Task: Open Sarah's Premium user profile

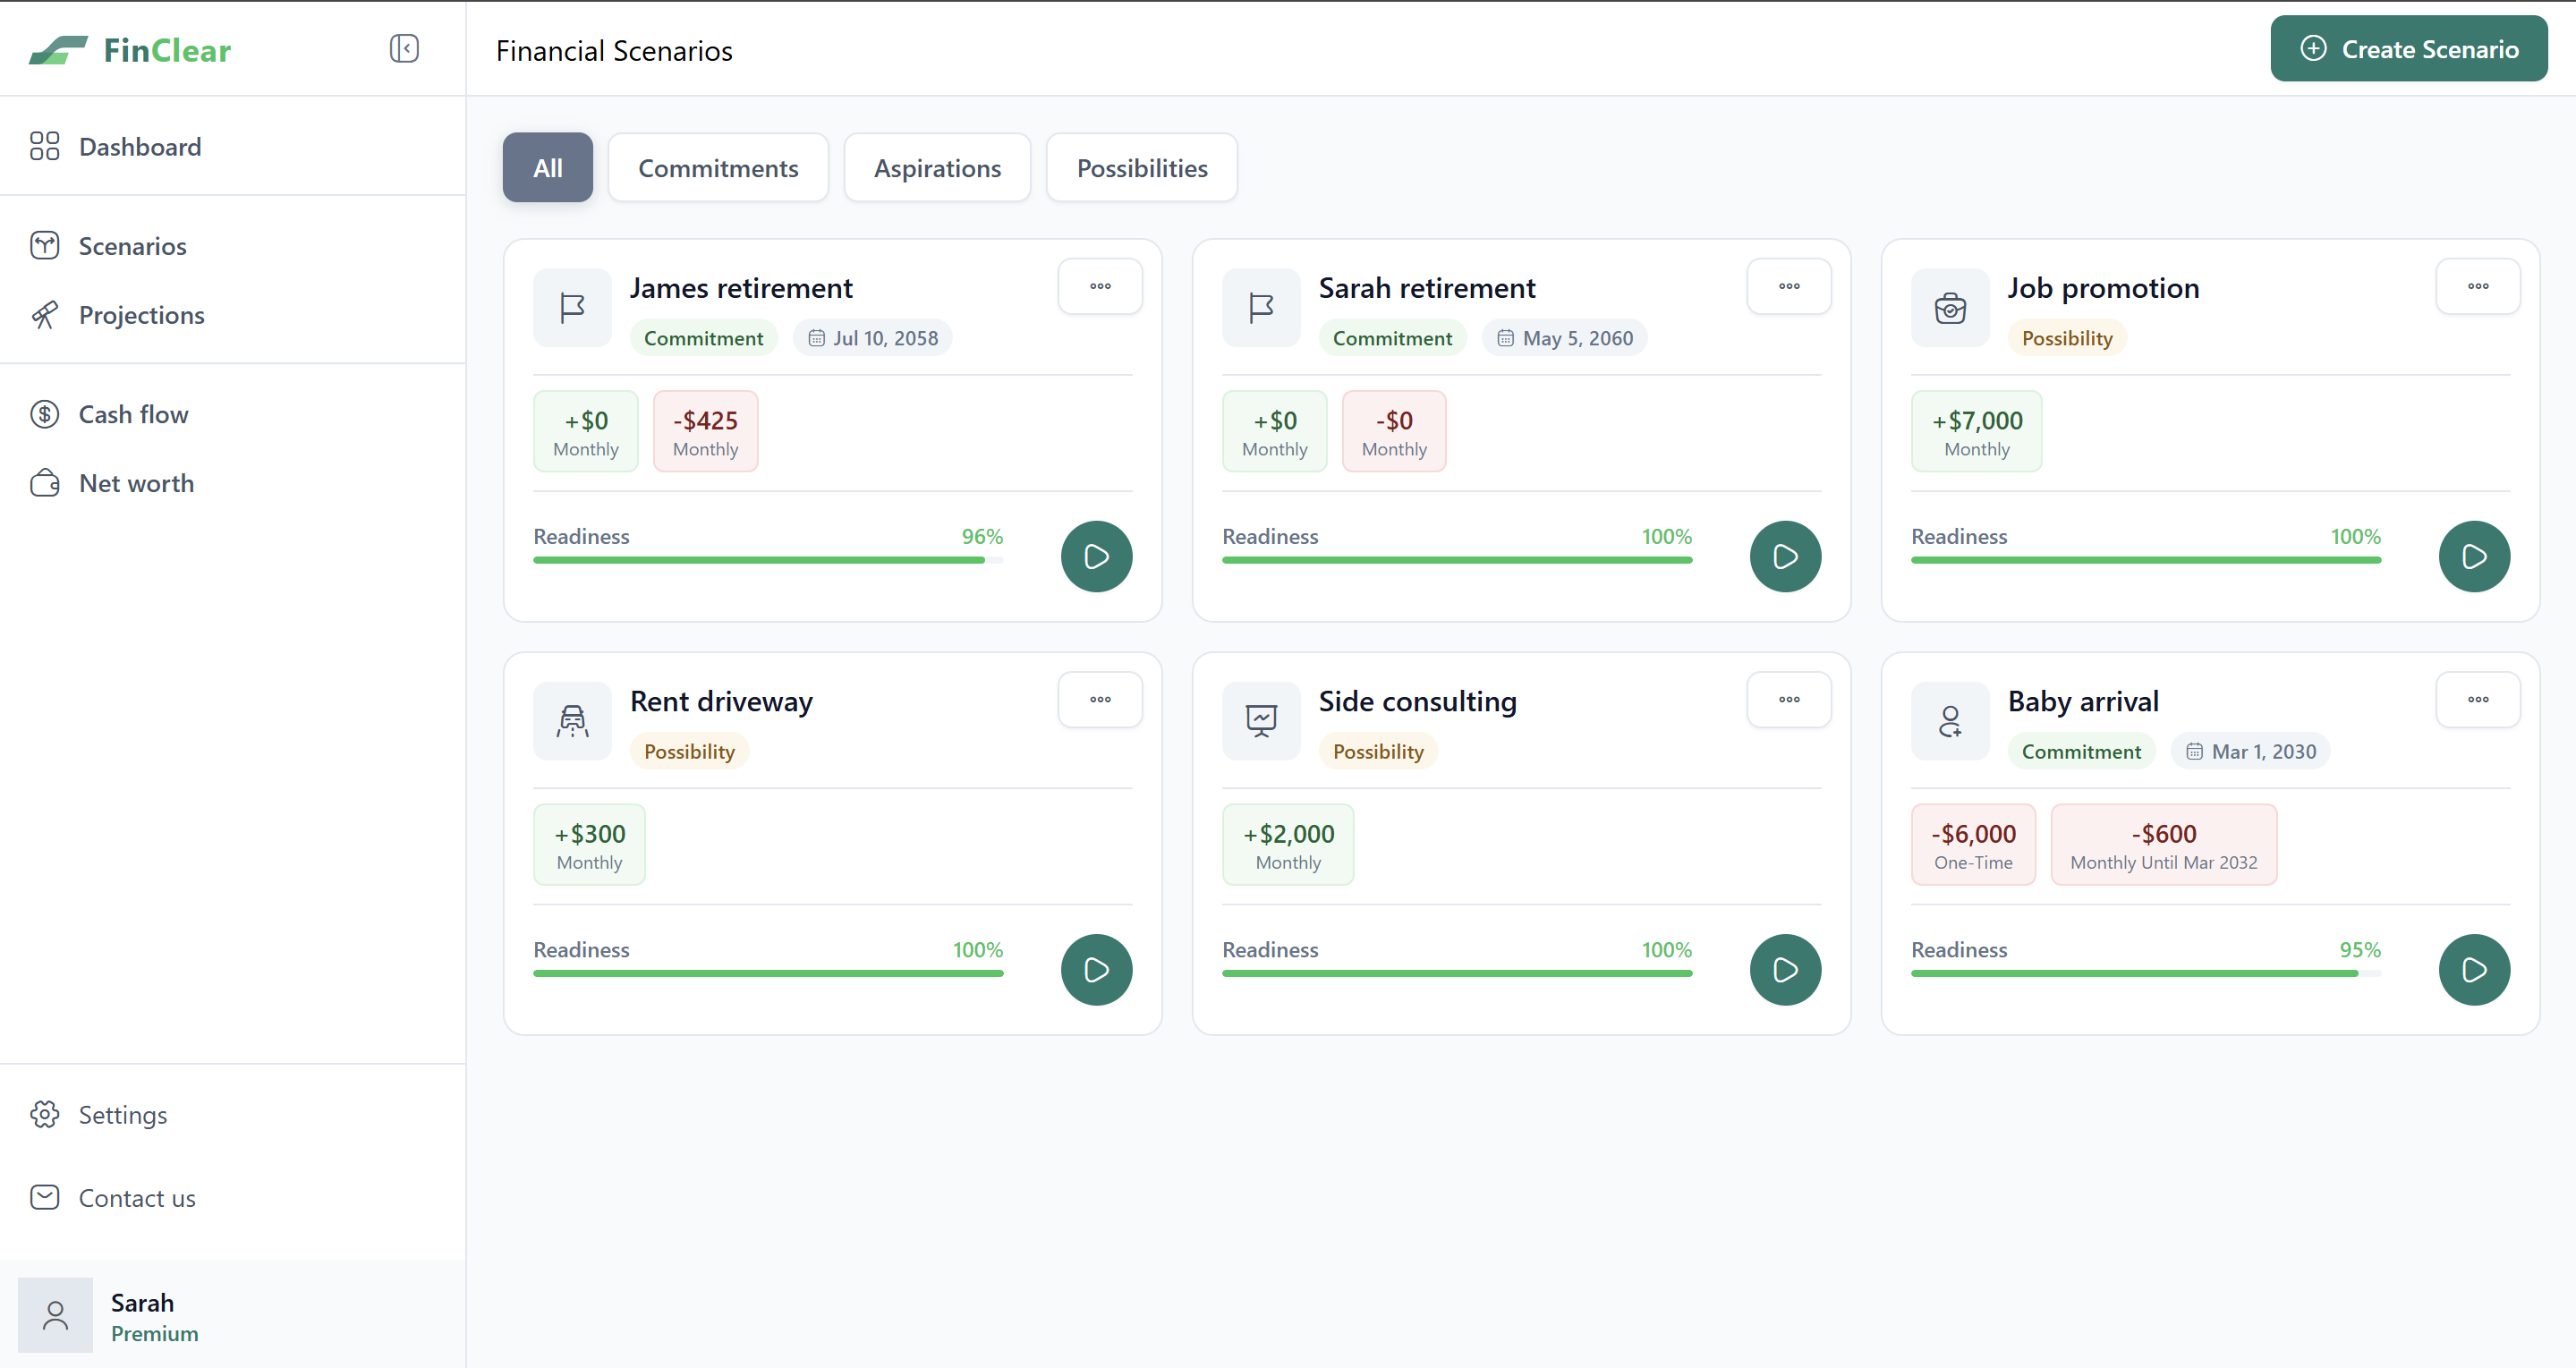Action: point(154,1316)
